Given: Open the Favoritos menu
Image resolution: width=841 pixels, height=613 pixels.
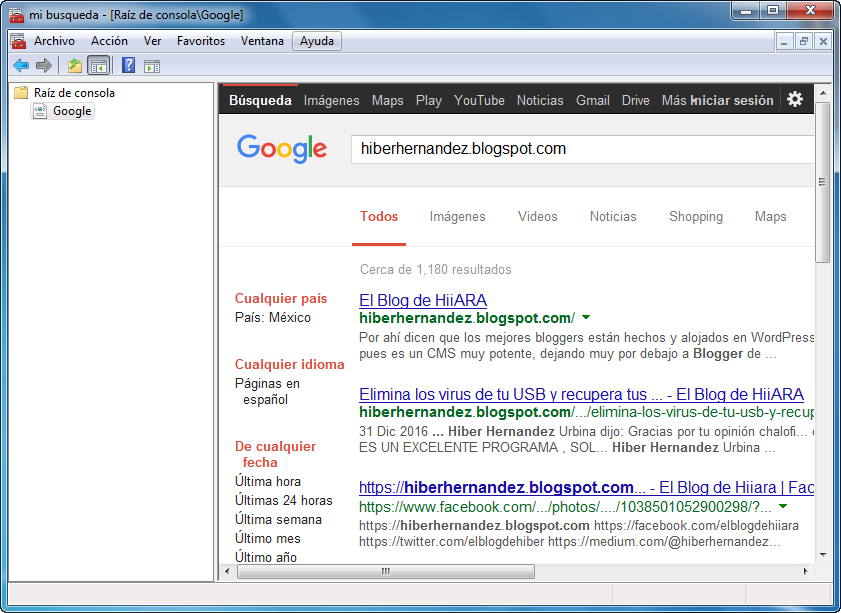Looking at the screenshot, I should pos(201,41).
